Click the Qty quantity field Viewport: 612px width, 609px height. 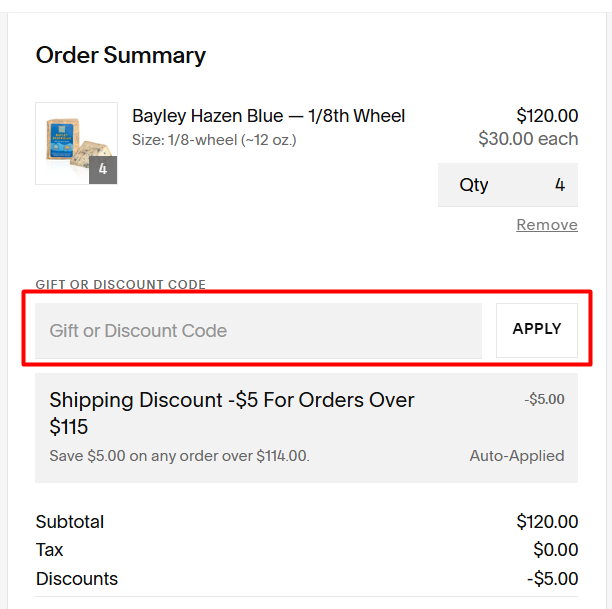(x=507, y=185)
